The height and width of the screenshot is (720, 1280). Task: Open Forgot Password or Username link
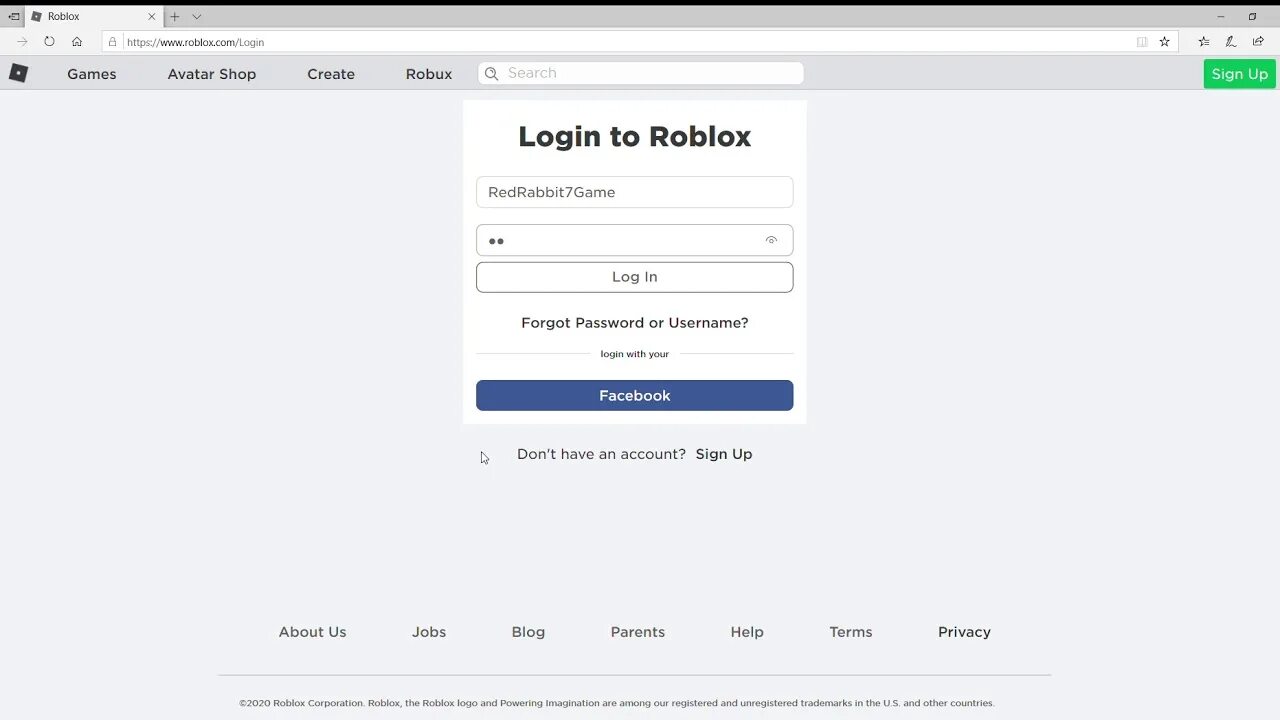click(x=635, y=323)
